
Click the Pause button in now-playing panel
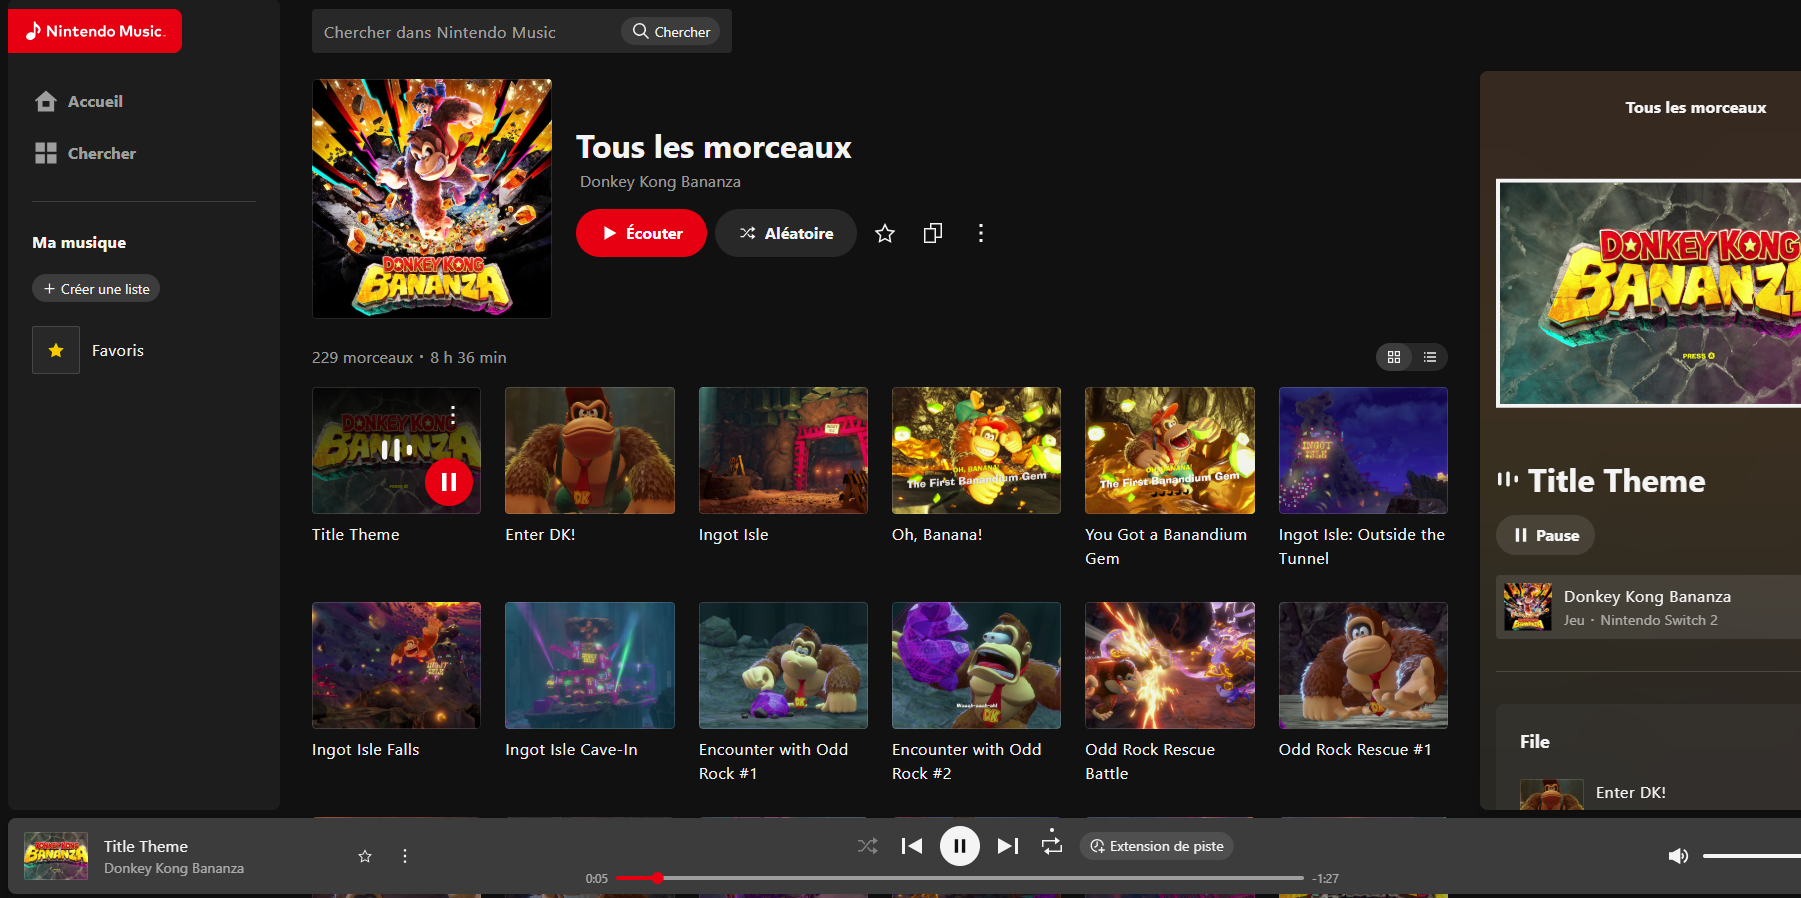1545,535
